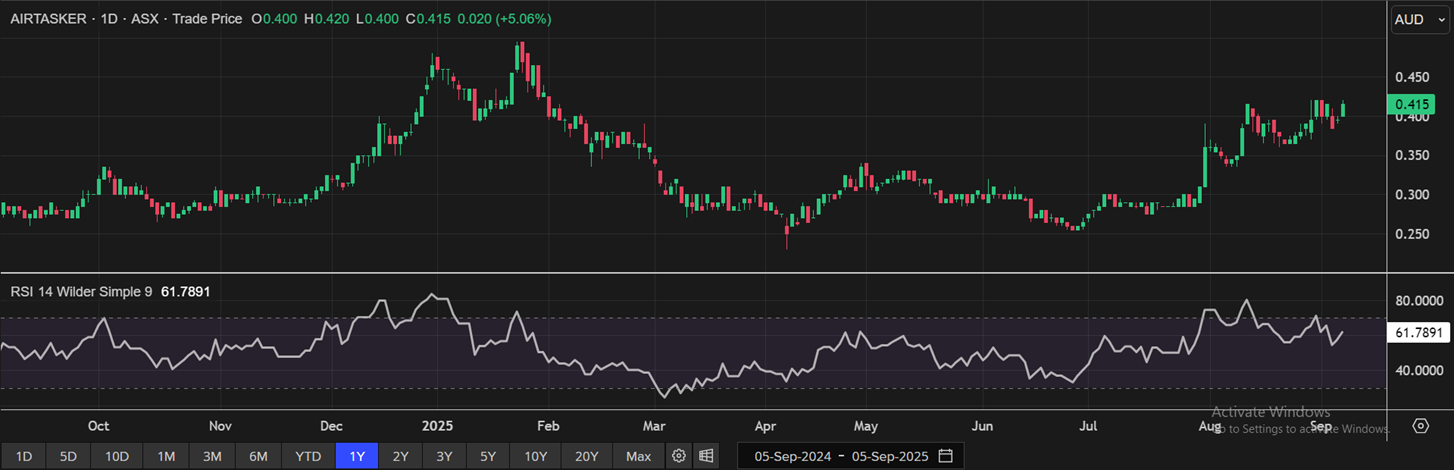This screenshot has width=1454, height=470.
Task: Click the 05-Sep-2024 to 05-Sep-2025 date field
Action: (841, 456)
